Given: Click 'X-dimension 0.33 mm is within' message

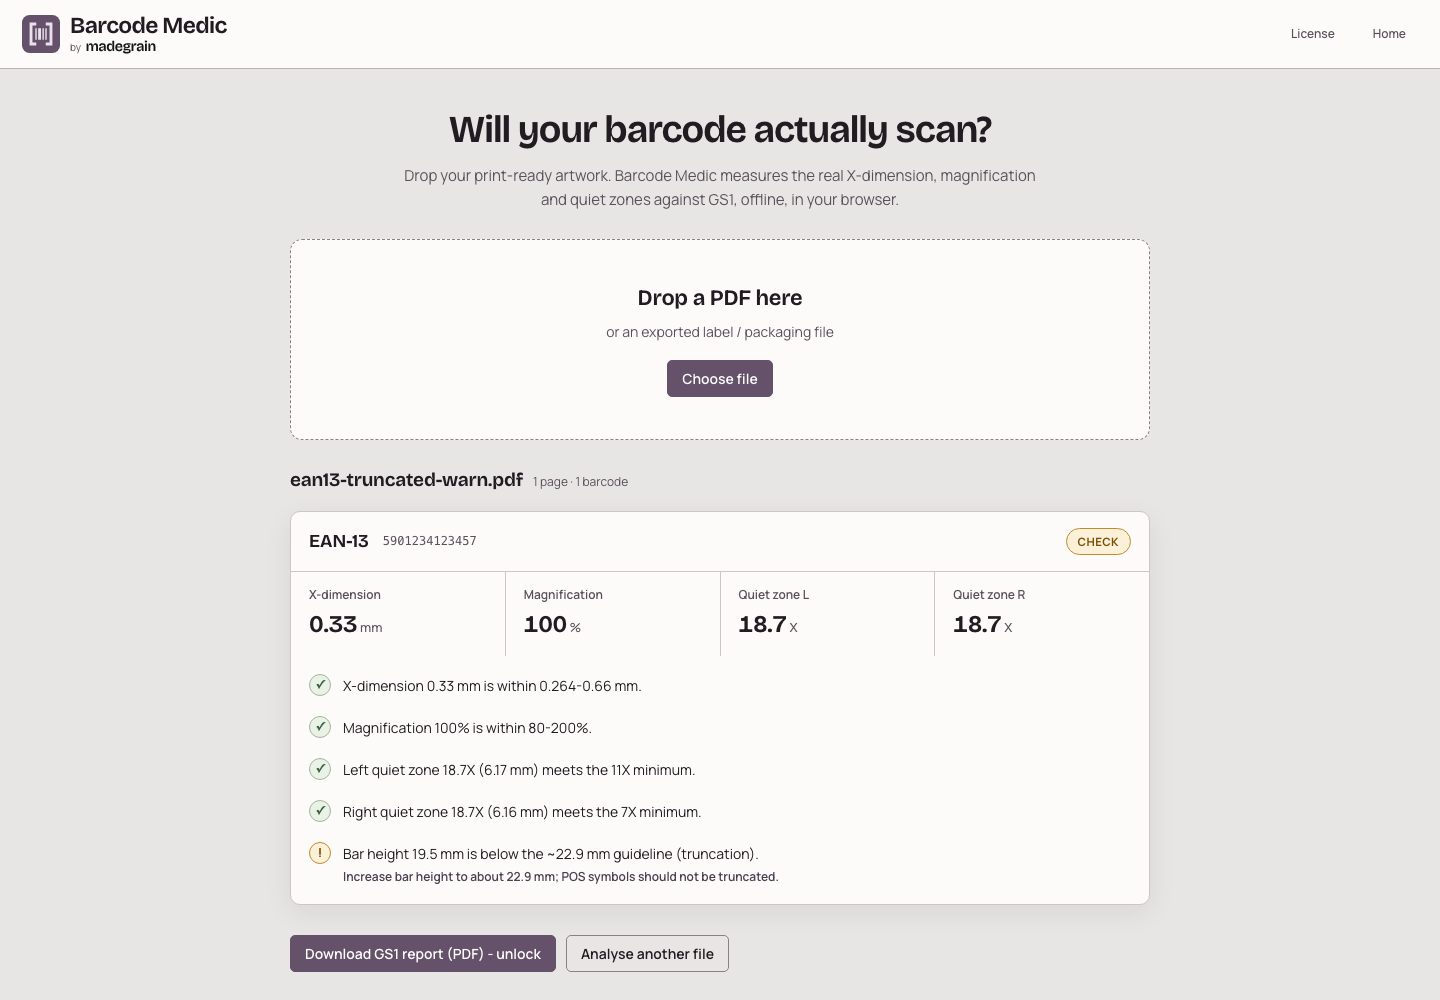Looking at the screenshot, I should click(492, 686).
